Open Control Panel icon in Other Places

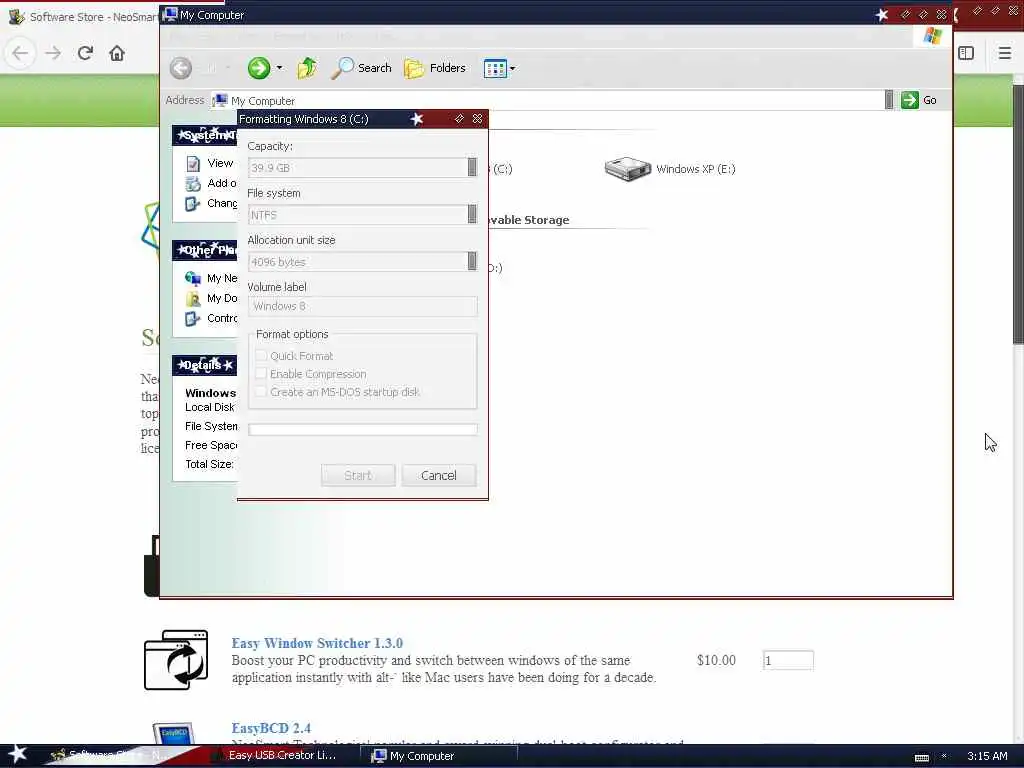point(193,319)
